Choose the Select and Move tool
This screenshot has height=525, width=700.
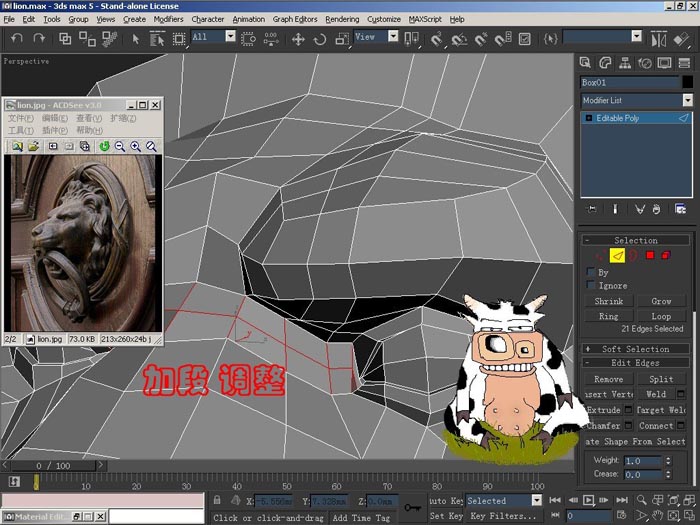298,39
